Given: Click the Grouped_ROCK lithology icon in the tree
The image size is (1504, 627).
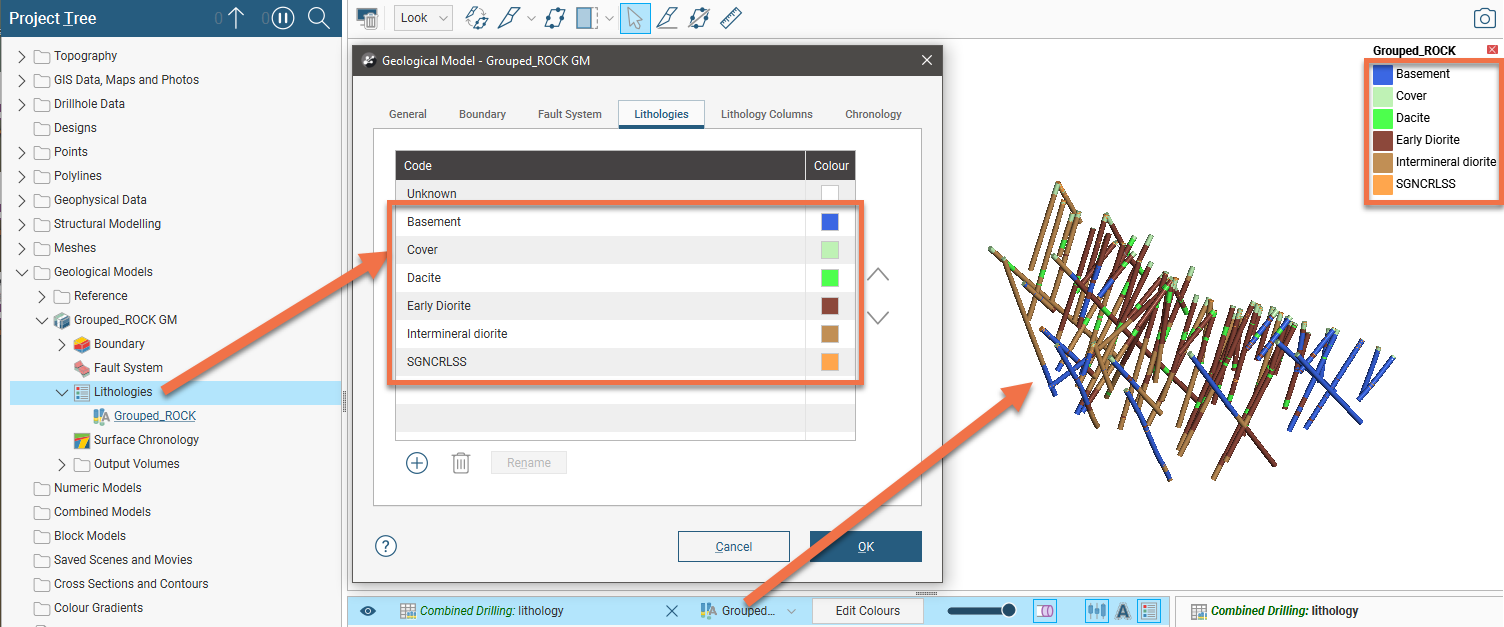Looking at the screenshot, I should [x=101, y=416].
